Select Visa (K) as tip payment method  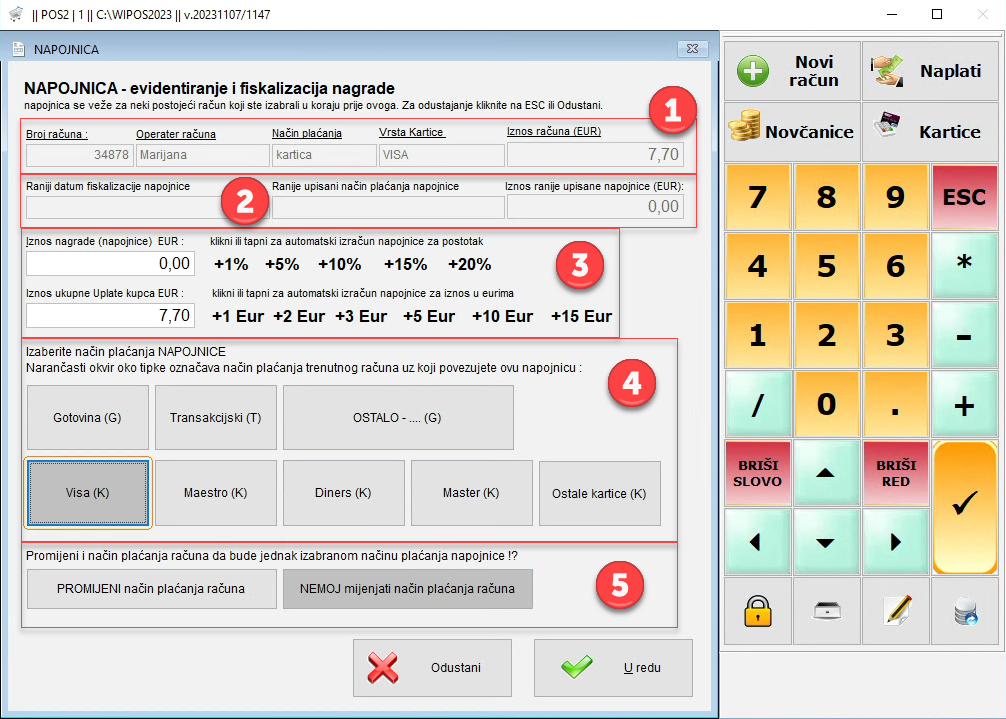(88, 493)
